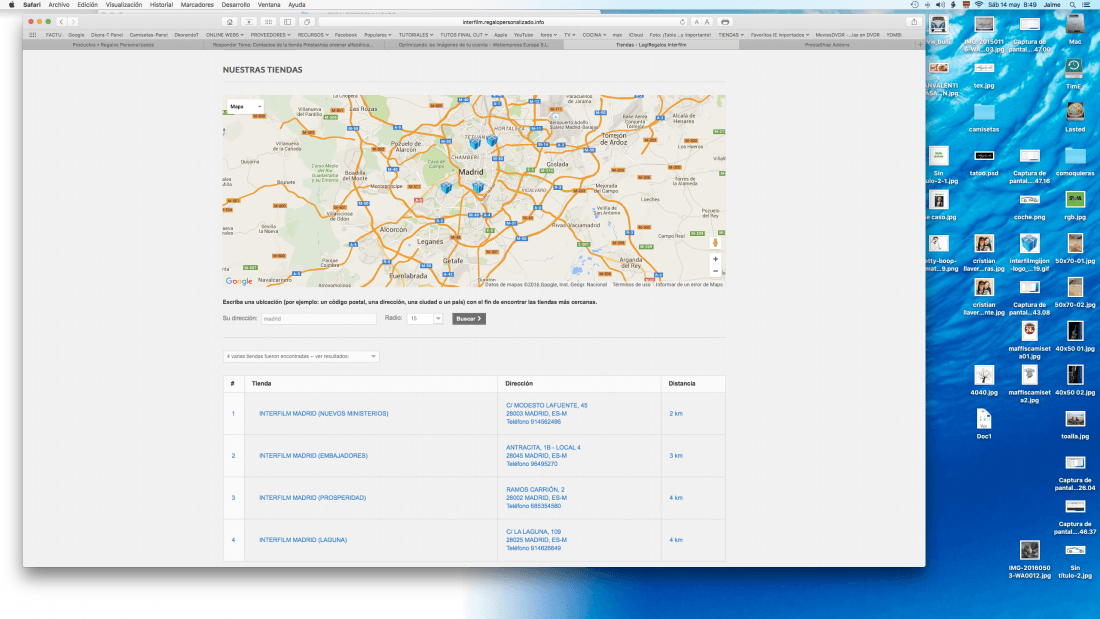Toggle the Safari sidebar button
This screenshot has height=619, width=1100.
(x=288, y=22)
